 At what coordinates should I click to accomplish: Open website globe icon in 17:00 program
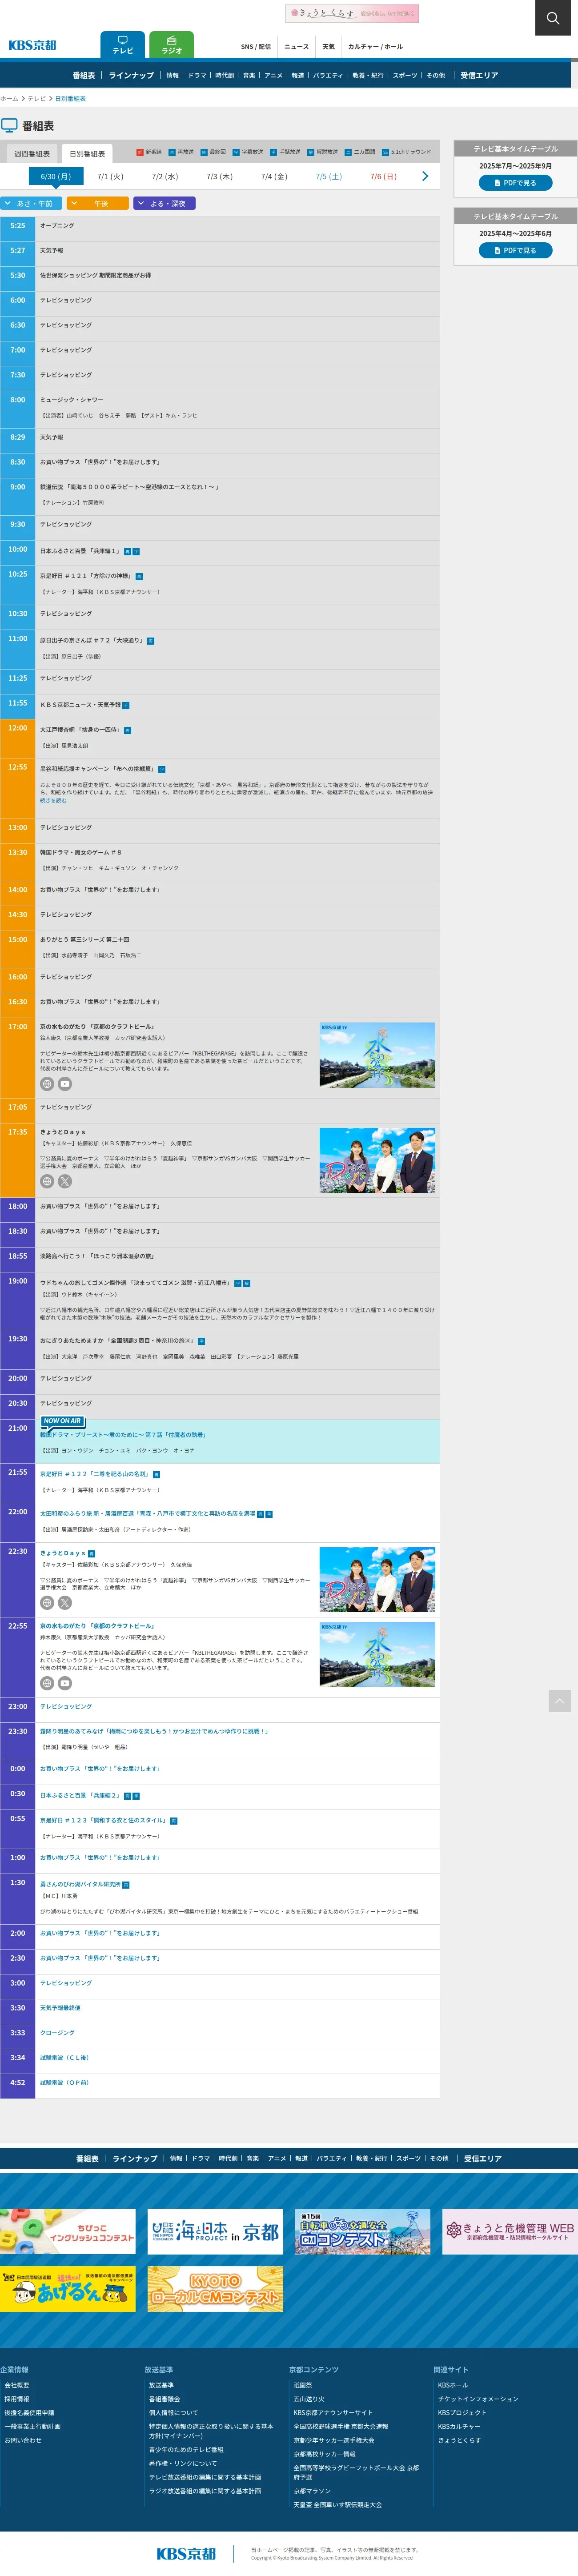point(47,1084)
